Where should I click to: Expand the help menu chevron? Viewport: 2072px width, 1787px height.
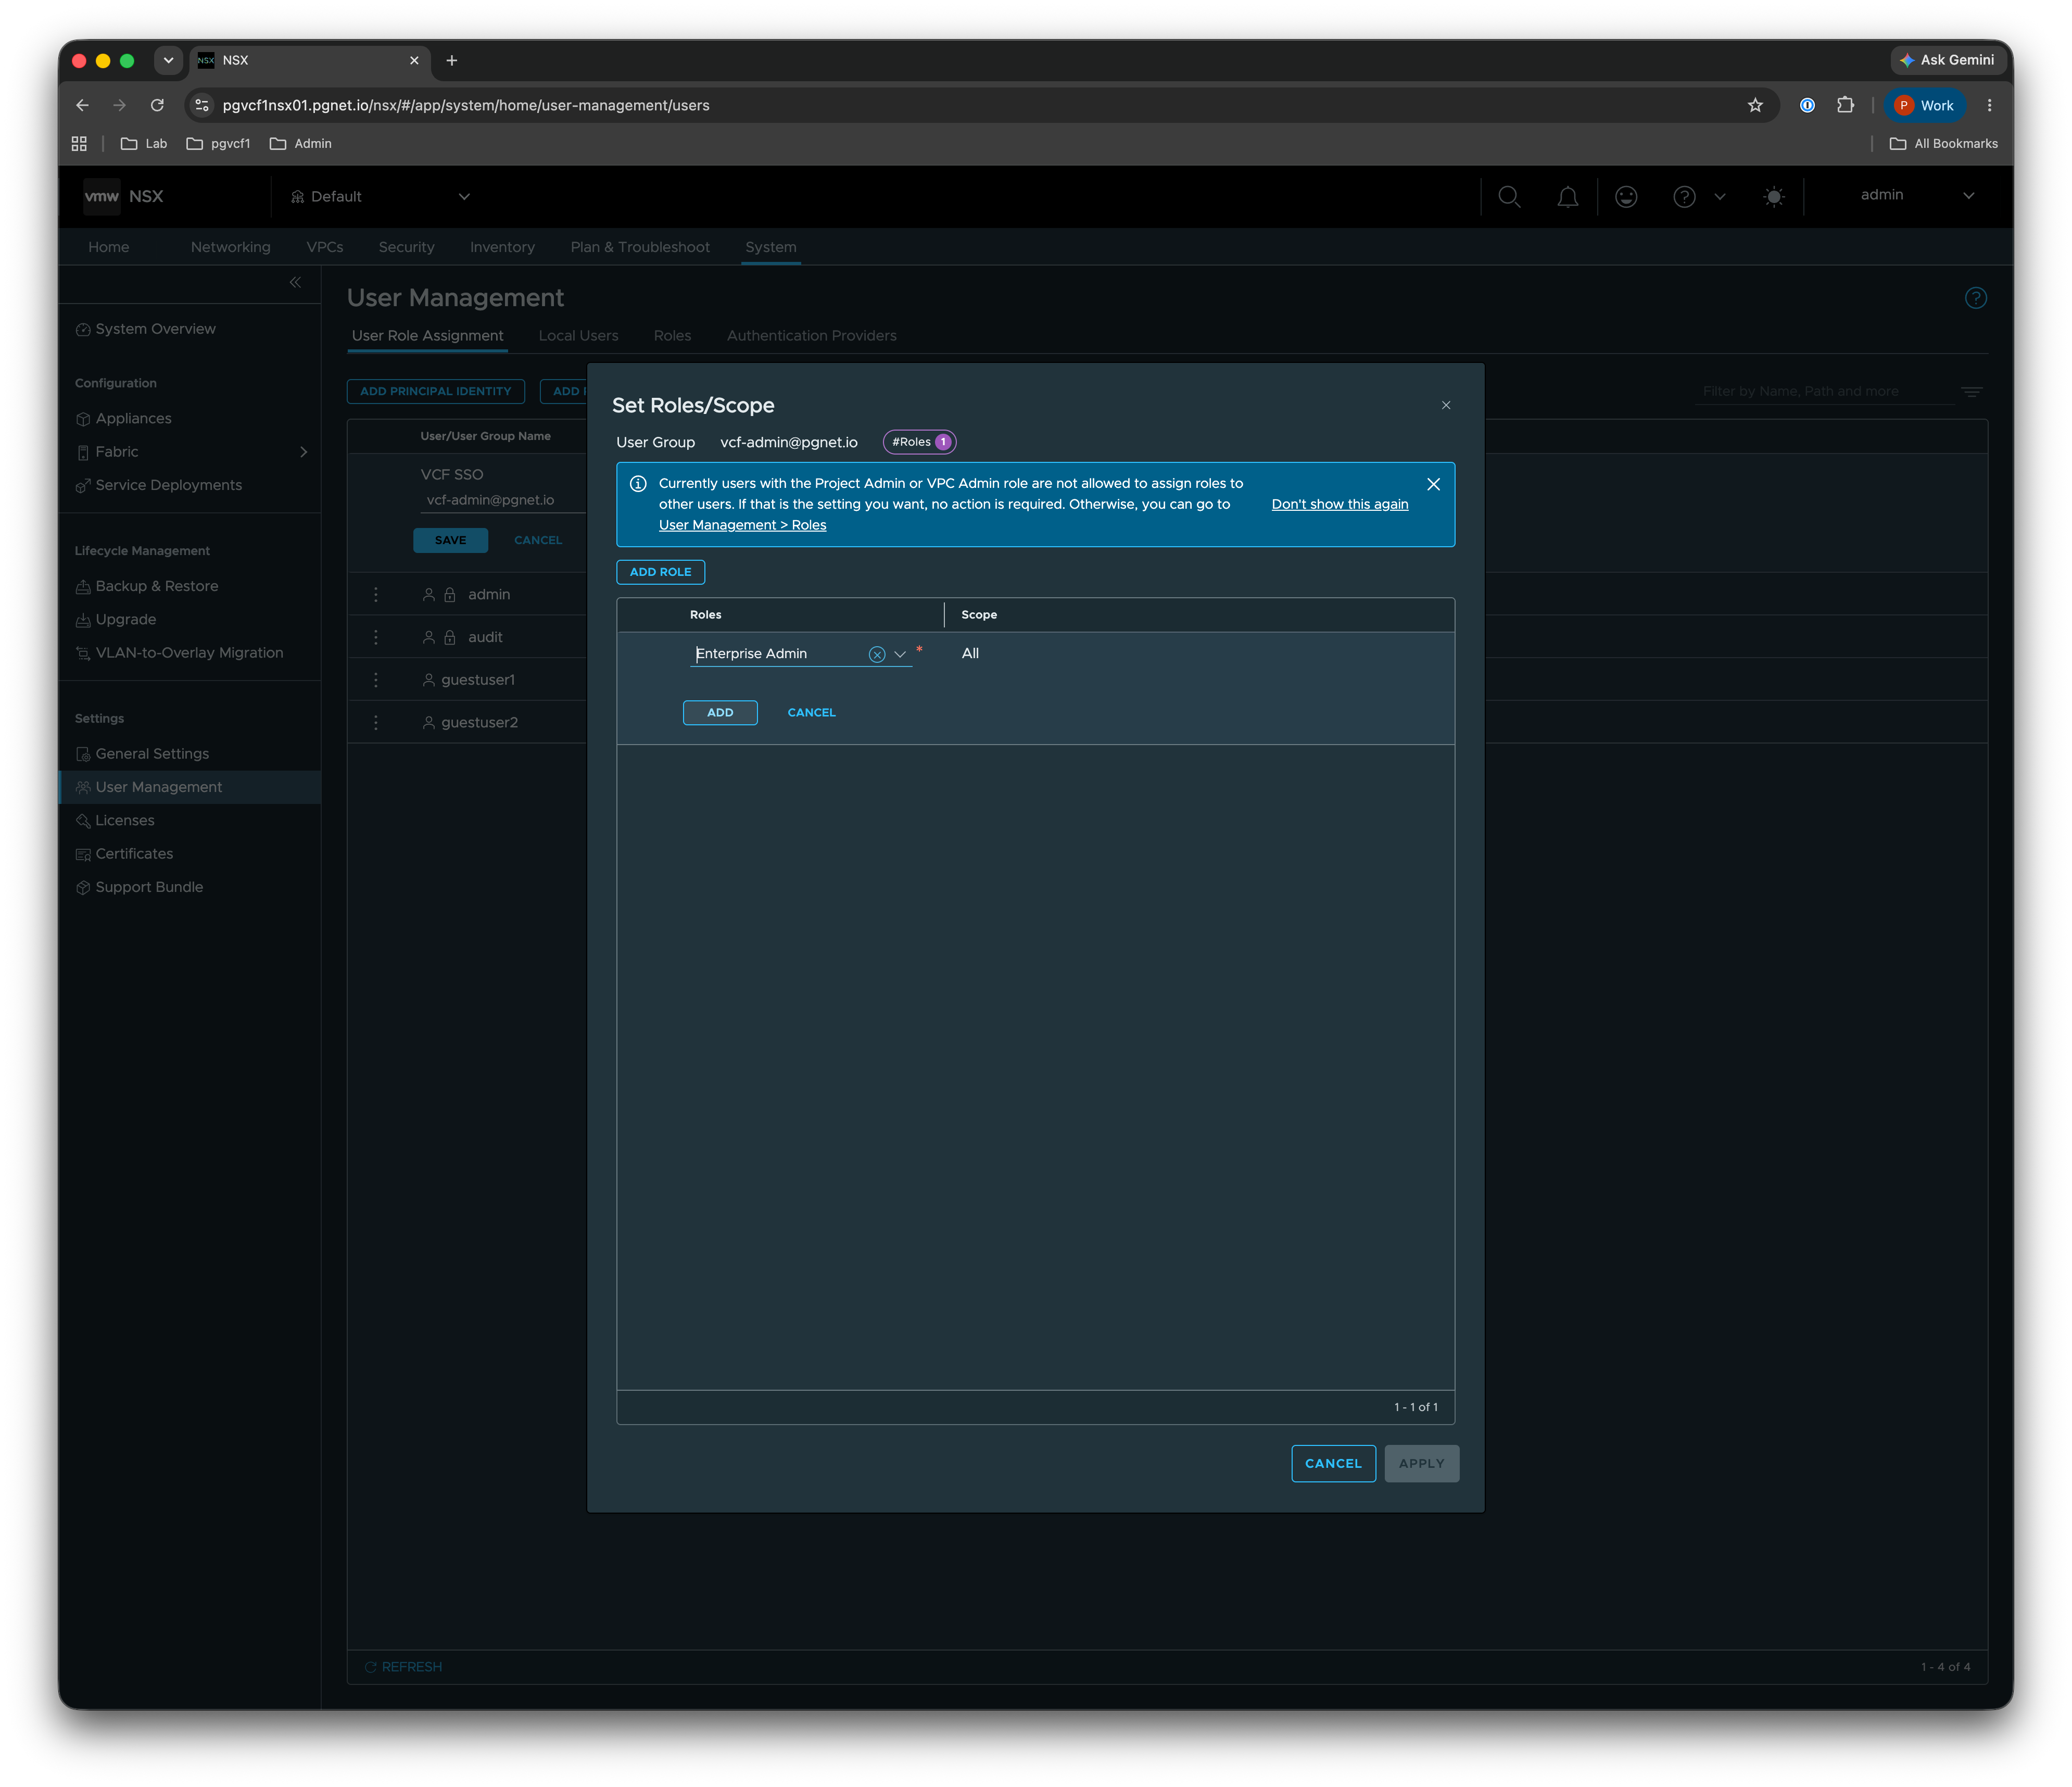pos(1719,197)
